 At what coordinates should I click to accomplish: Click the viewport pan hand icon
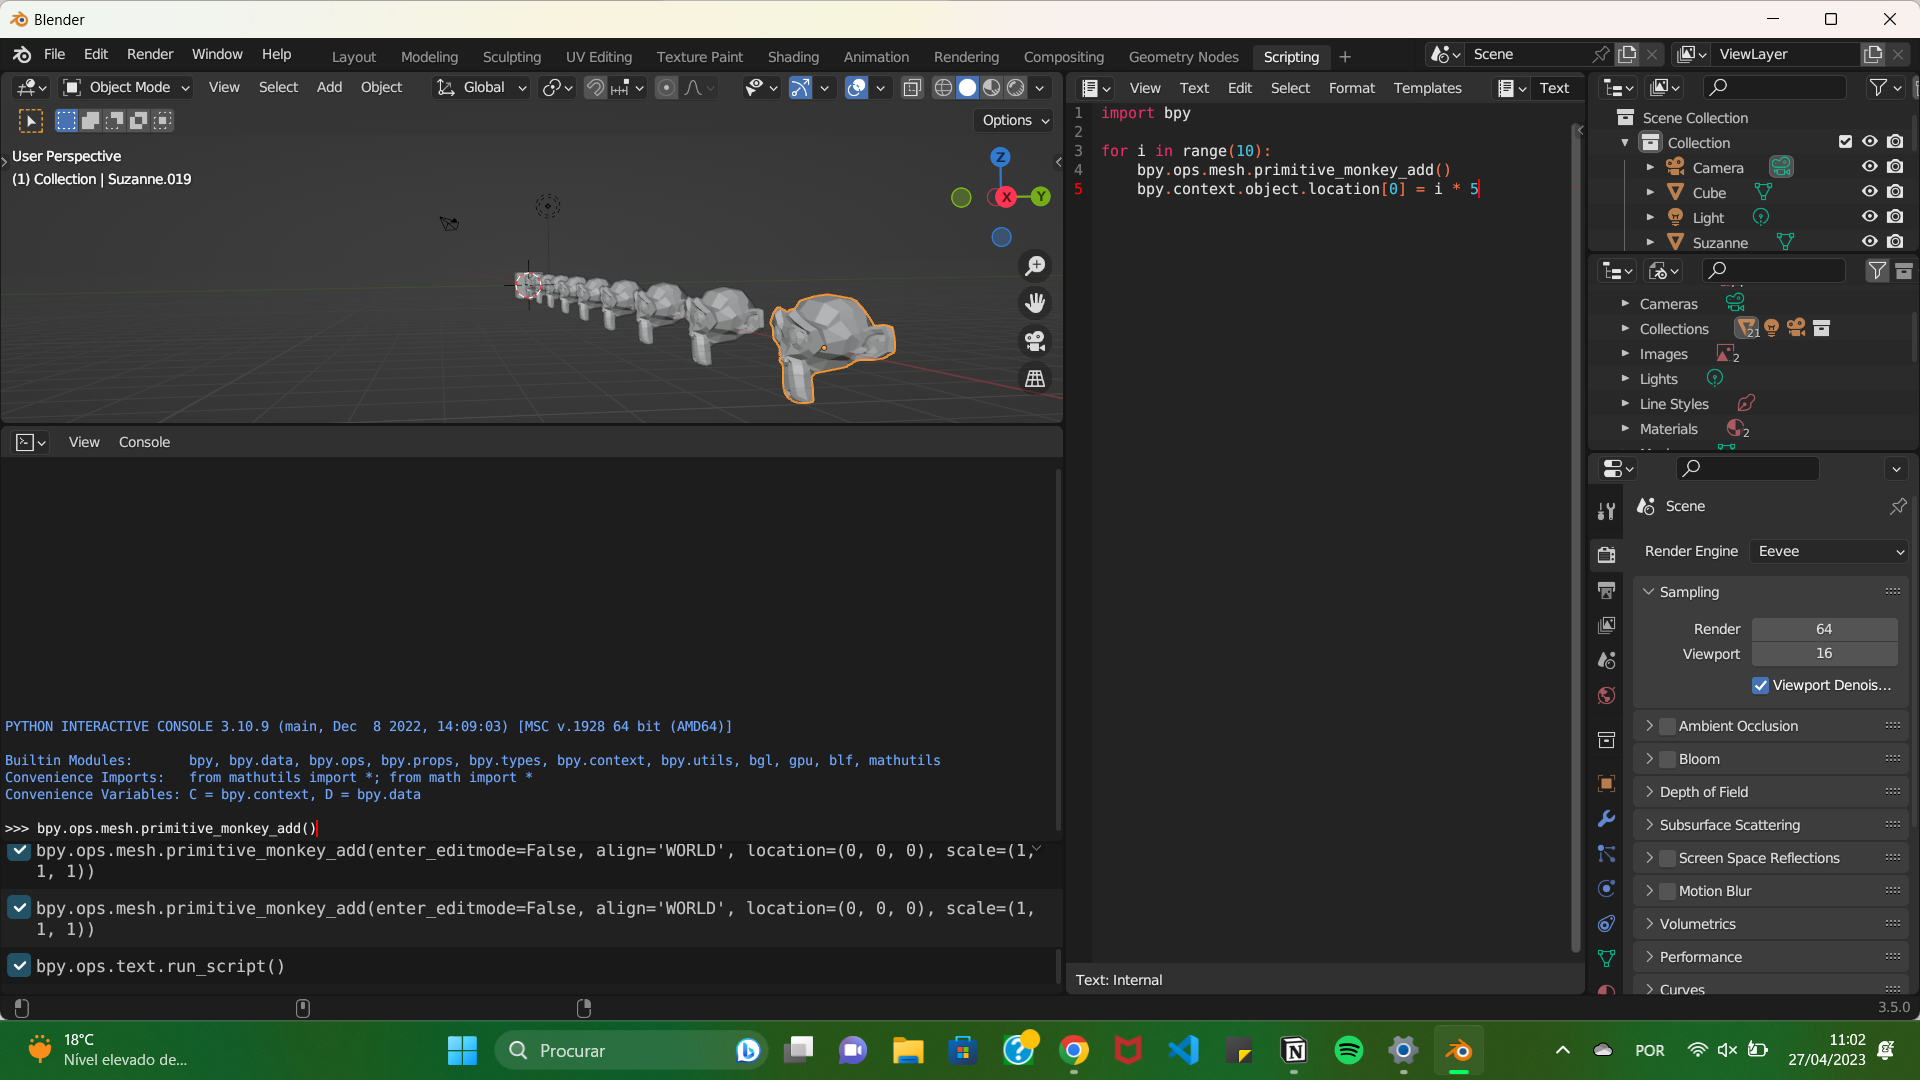1035,303
